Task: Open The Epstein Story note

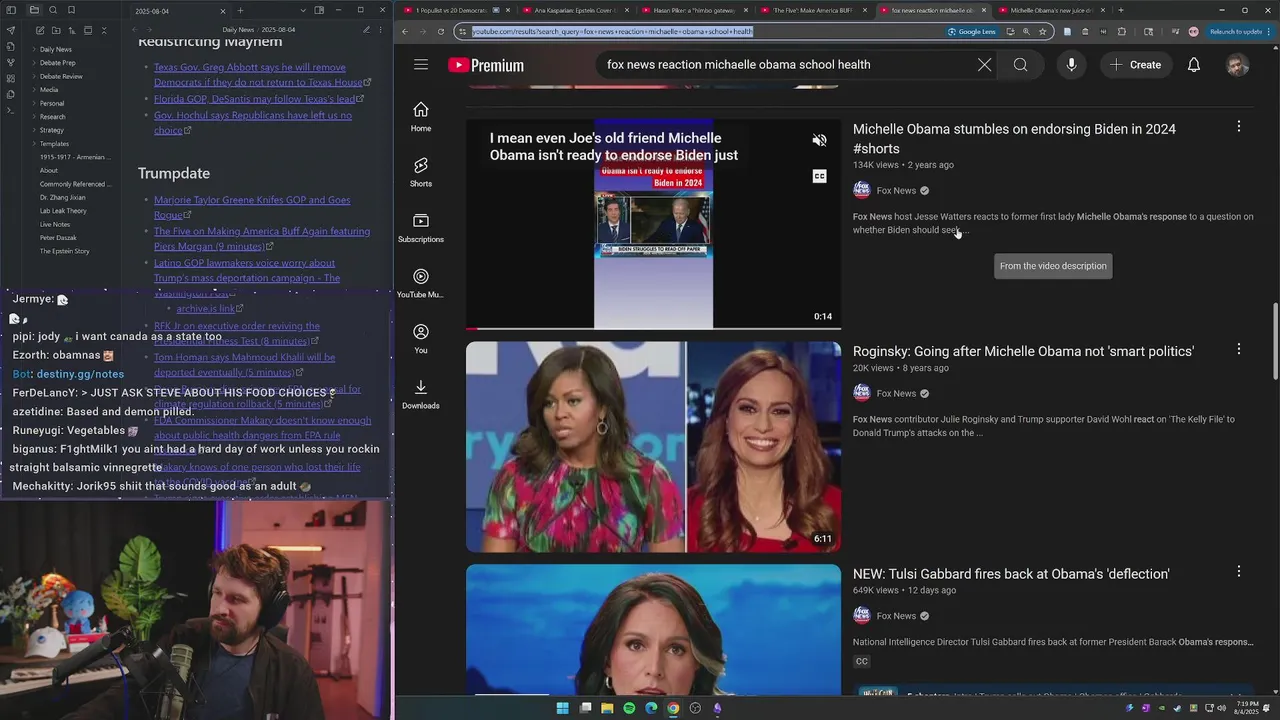Action: [x=64, y=251]
